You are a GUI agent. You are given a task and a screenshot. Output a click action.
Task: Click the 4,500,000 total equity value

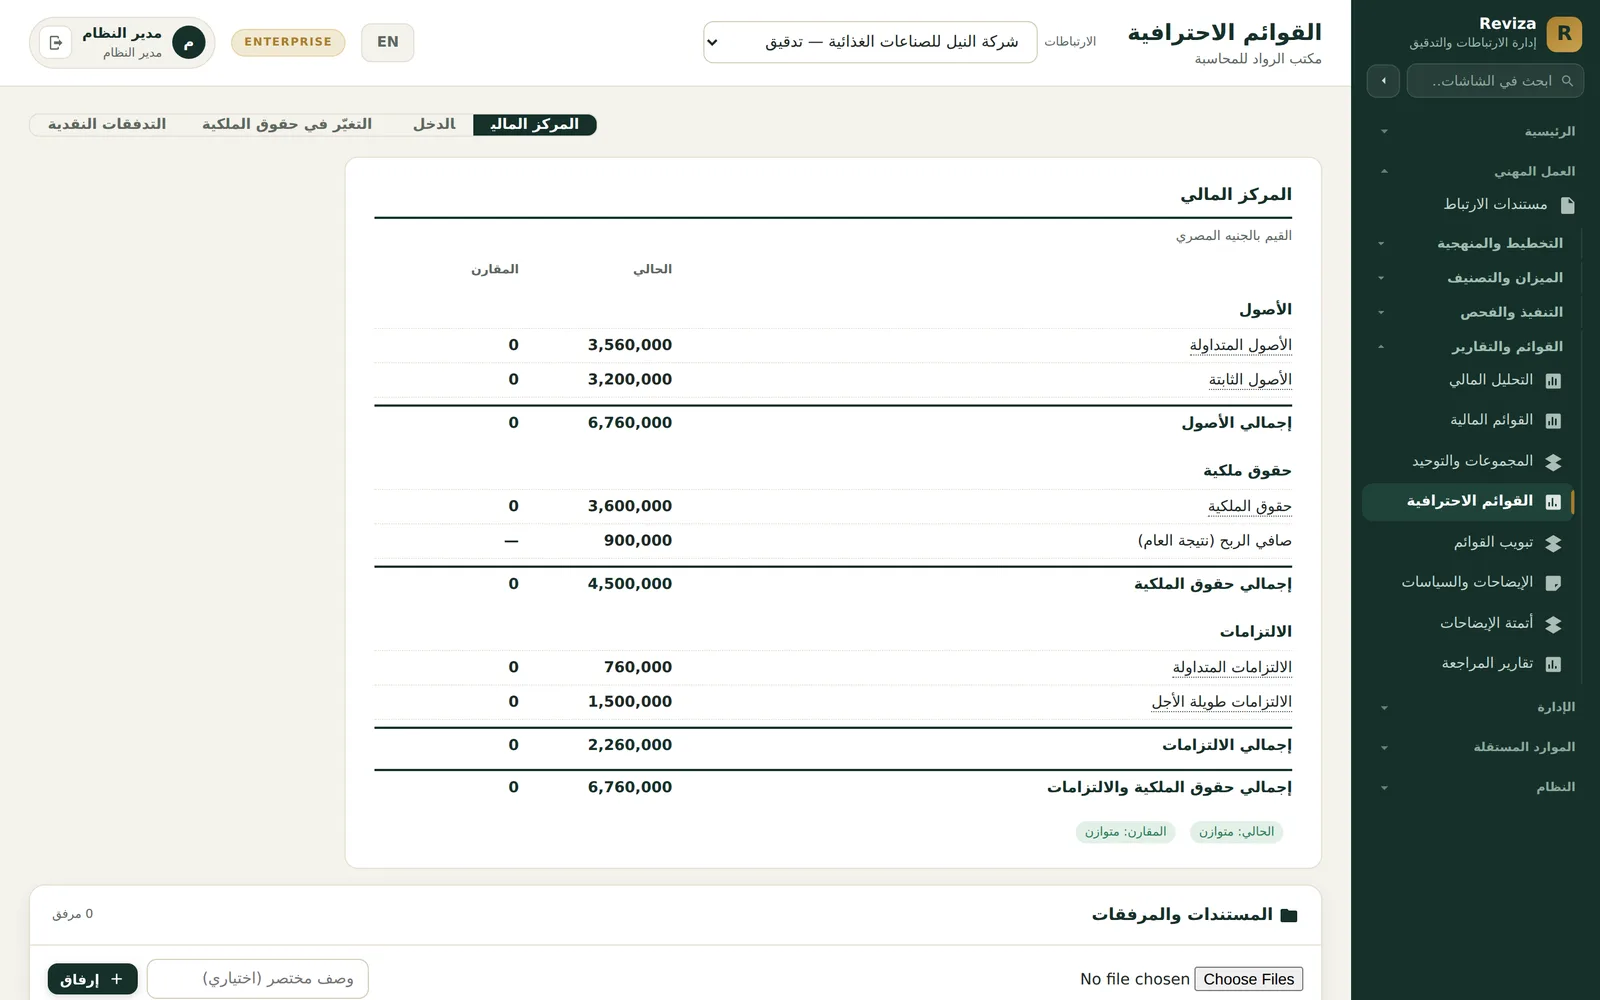(x=630, y=584)
